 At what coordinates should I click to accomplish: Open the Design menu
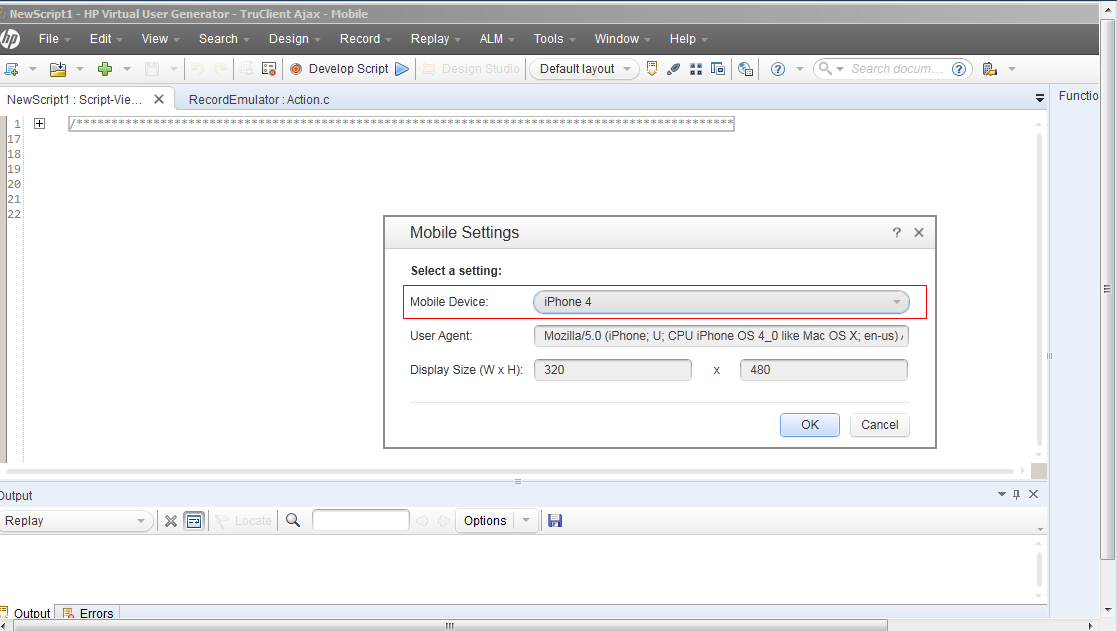point(294,39)
